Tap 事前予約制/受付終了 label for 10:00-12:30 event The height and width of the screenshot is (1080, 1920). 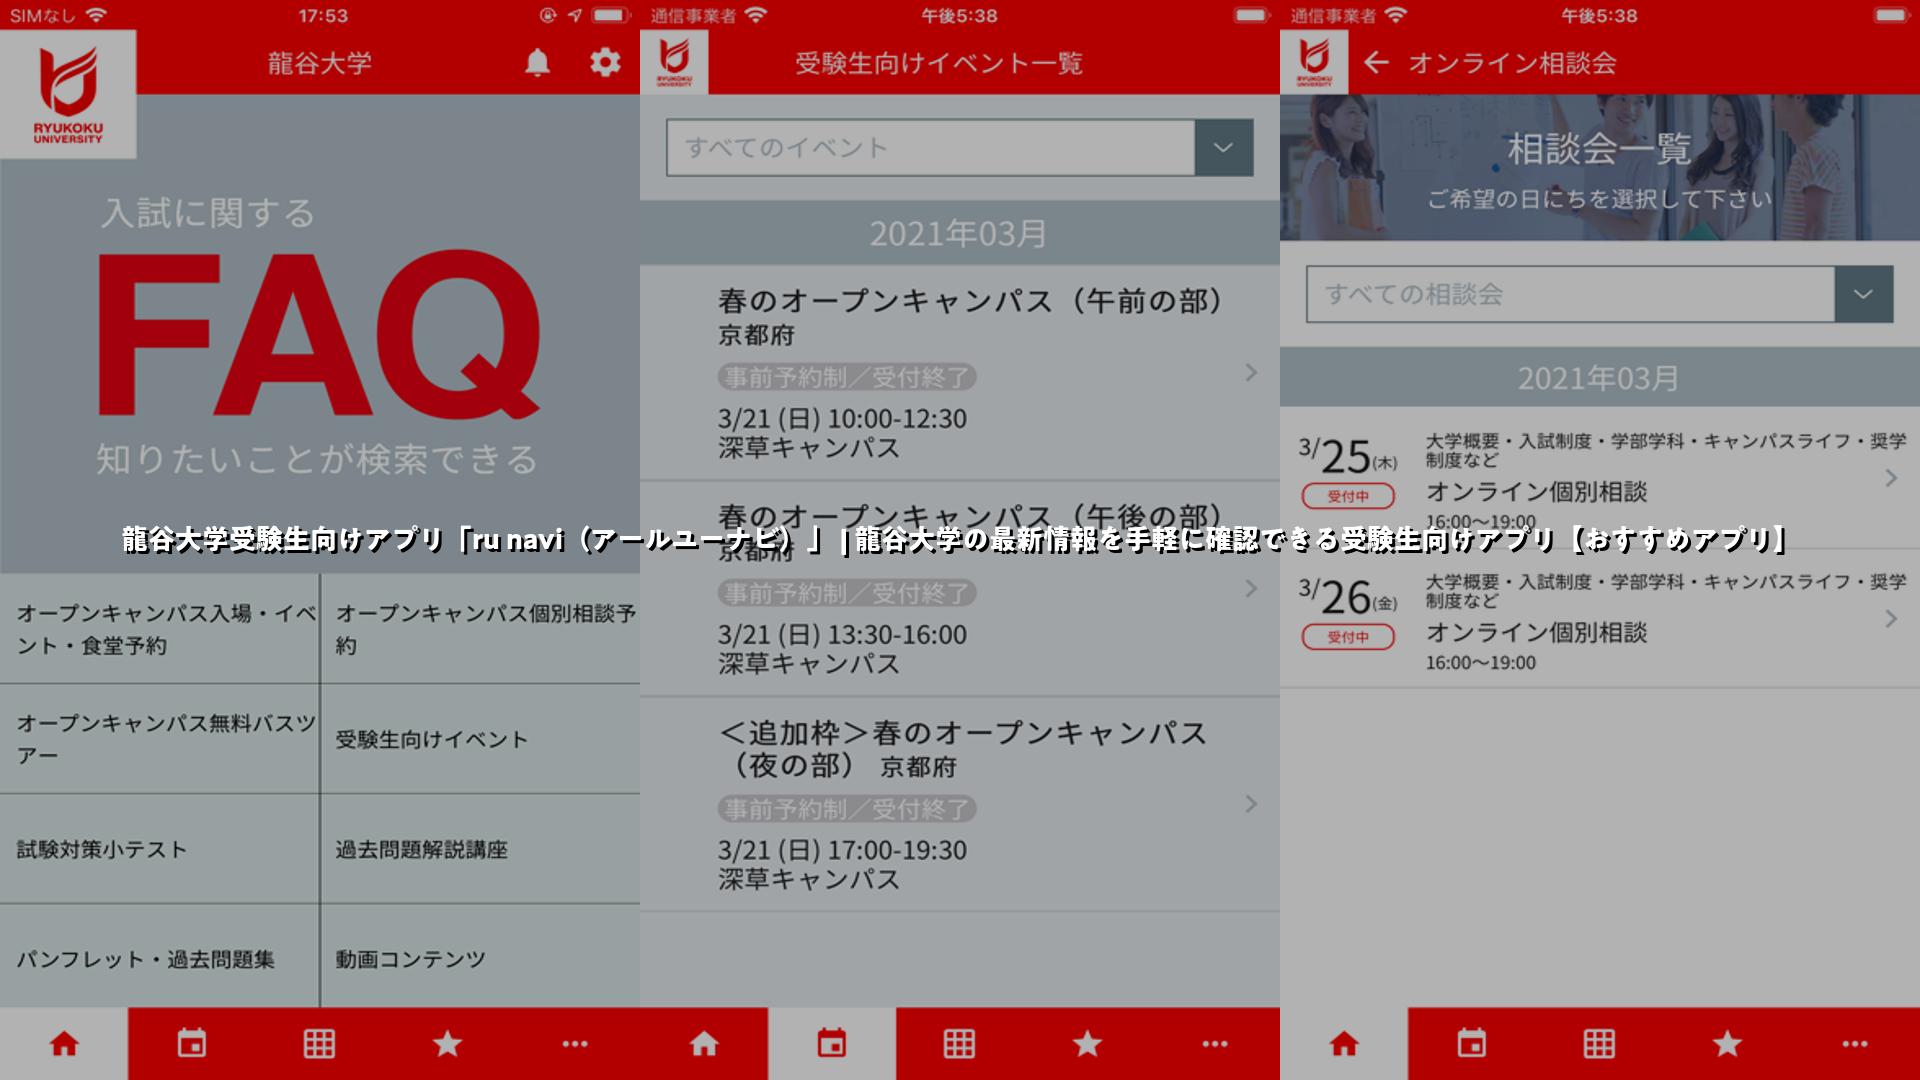pyautogui.click(x=847, y=377)
